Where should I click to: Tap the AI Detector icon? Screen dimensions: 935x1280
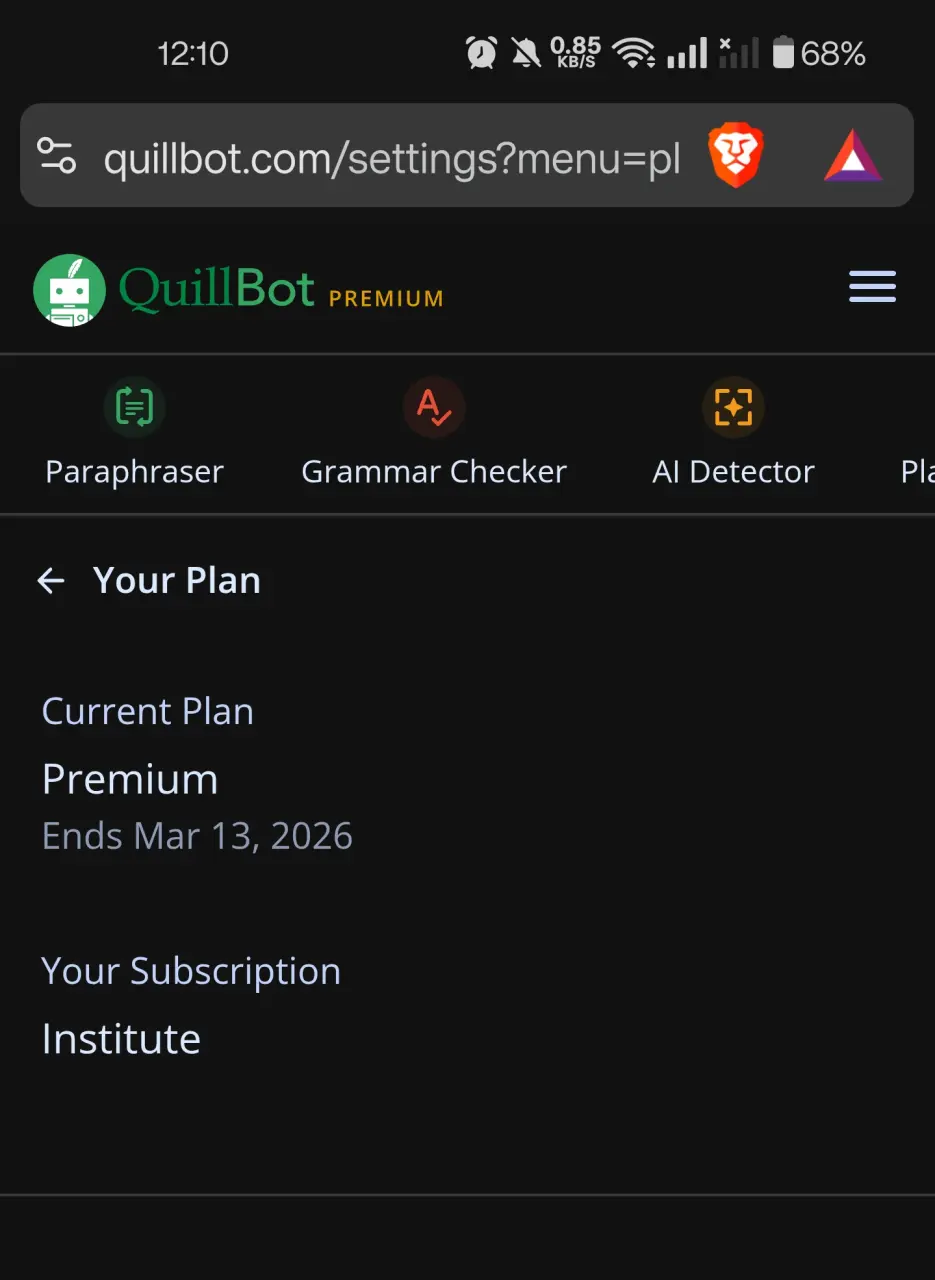click(x=733, y=408)
